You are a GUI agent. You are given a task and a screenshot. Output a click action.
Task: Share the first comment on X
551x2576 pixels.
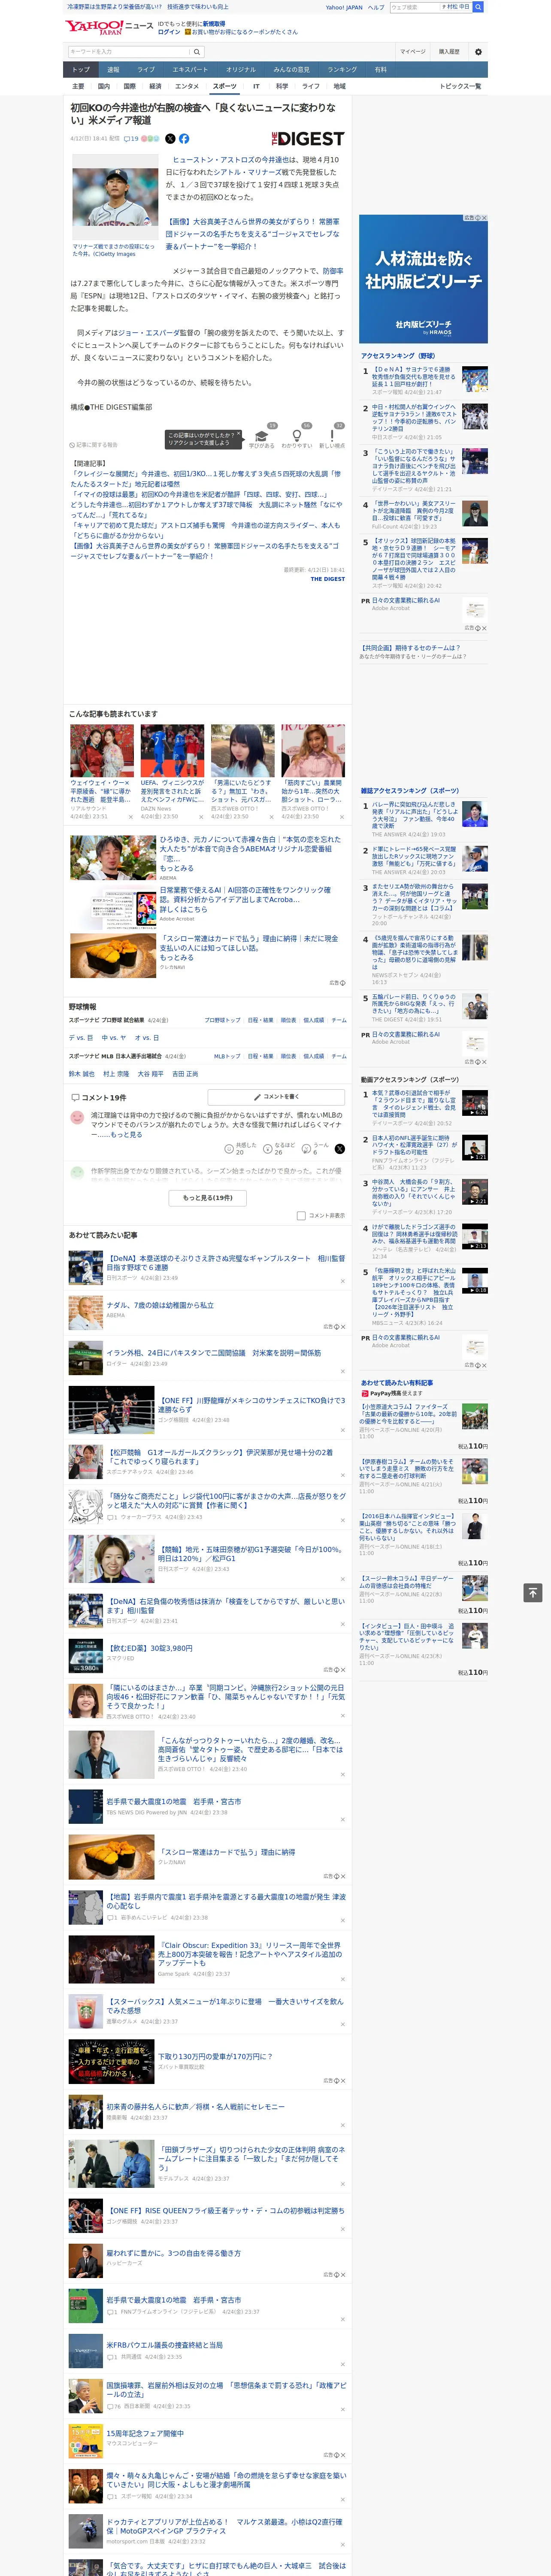click(340, 1149)
